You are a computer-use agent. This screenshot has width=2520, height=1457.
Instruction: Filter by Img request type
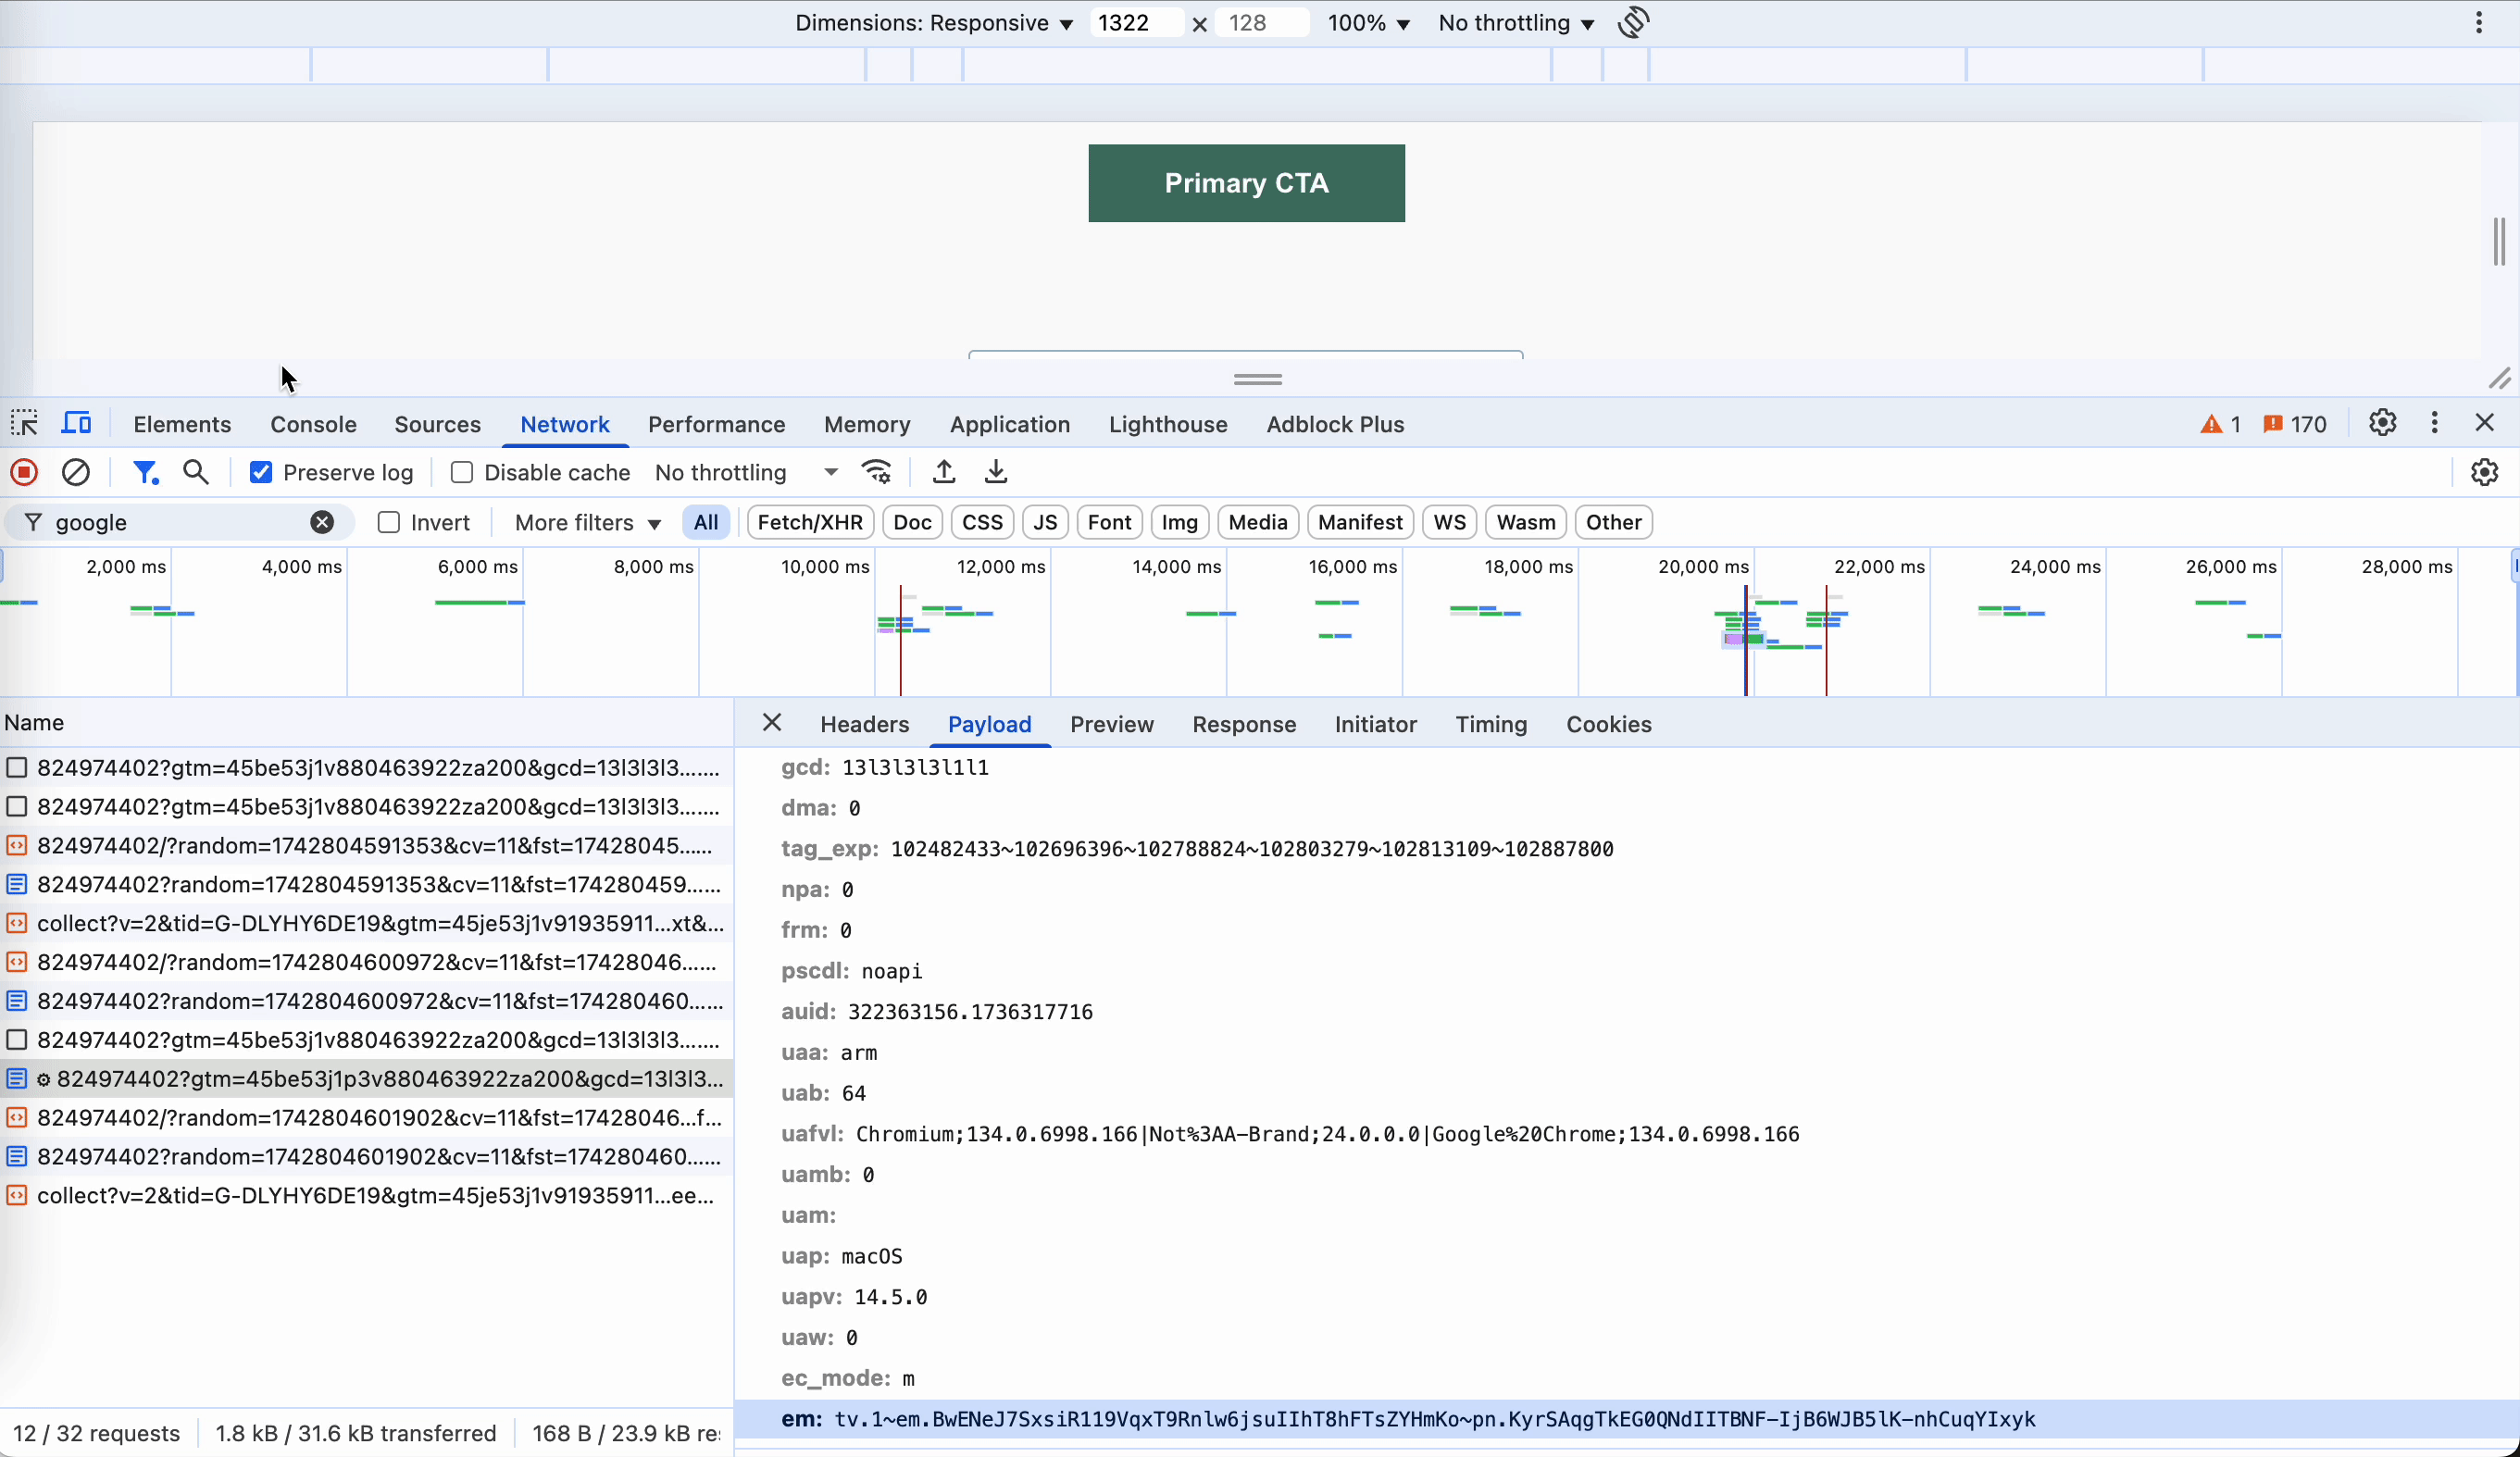tap(1179, 522)
